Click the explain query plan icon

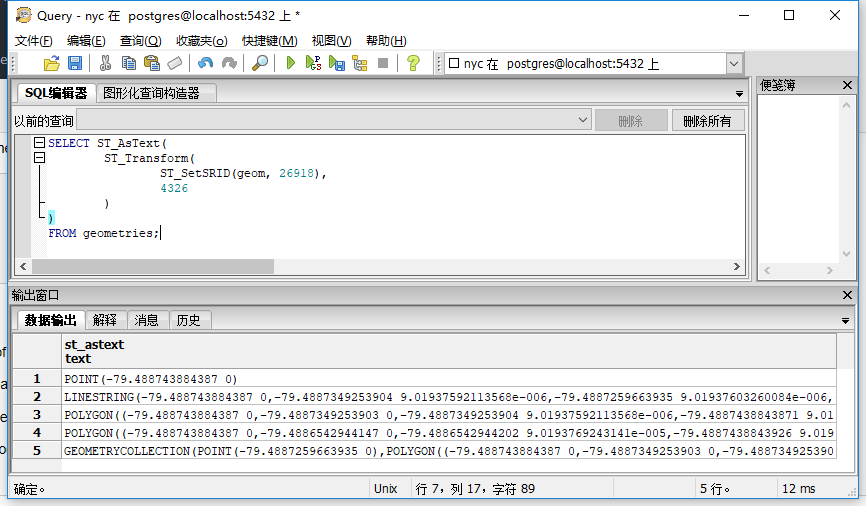[x=360, y=64]
